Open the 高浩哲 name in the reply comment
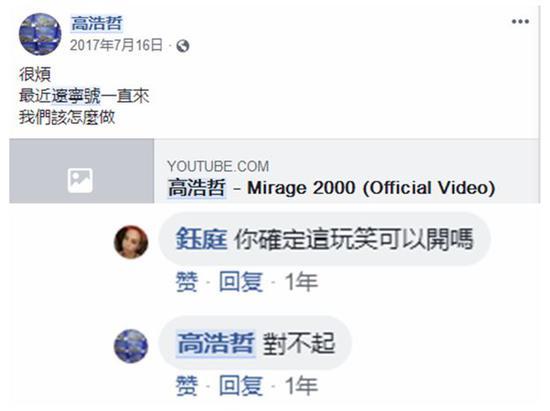The width and height of the screenshot is (550, 411). [216, 343]
